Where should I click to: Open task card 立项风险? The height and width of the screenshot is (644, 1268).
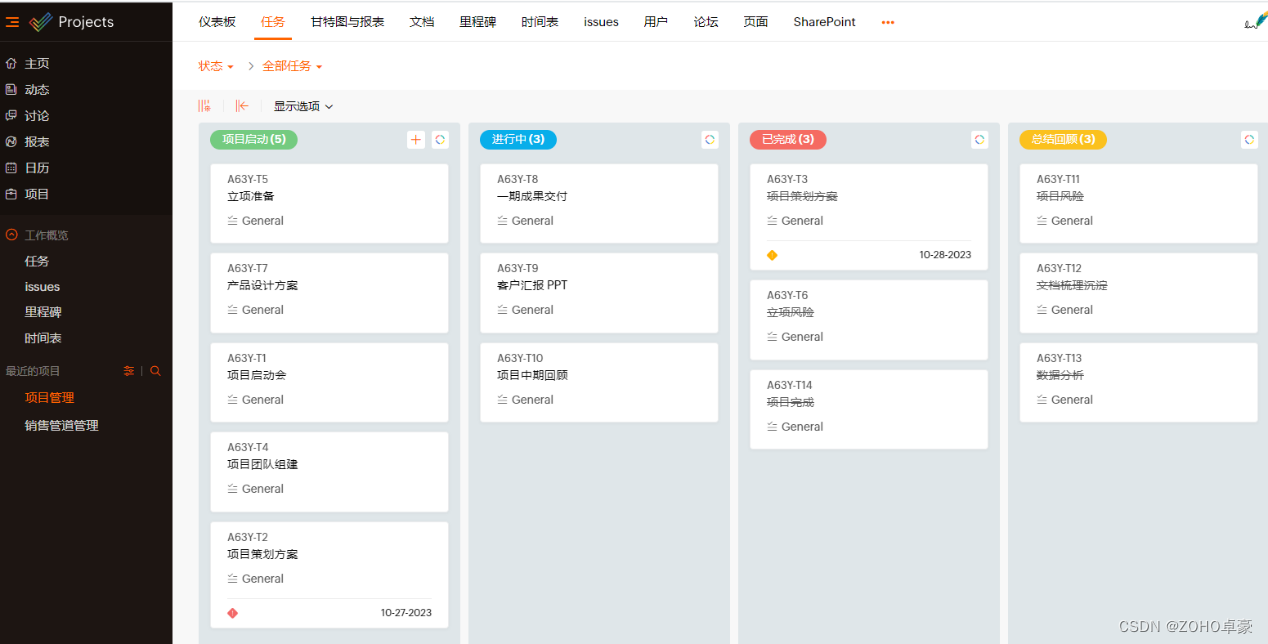click(x=869, y=320)
